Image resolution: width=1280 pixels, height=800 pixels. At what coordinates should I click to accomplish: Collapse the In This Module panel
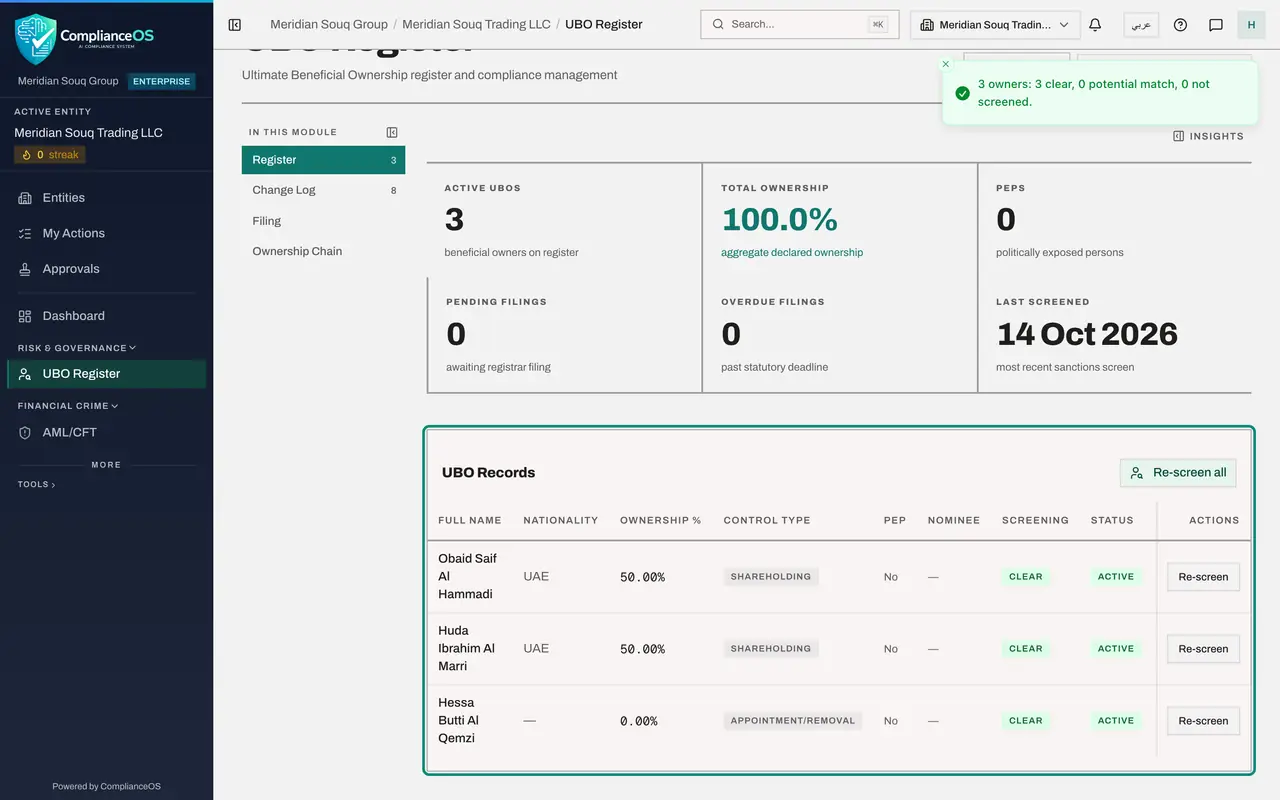(392, 132)
